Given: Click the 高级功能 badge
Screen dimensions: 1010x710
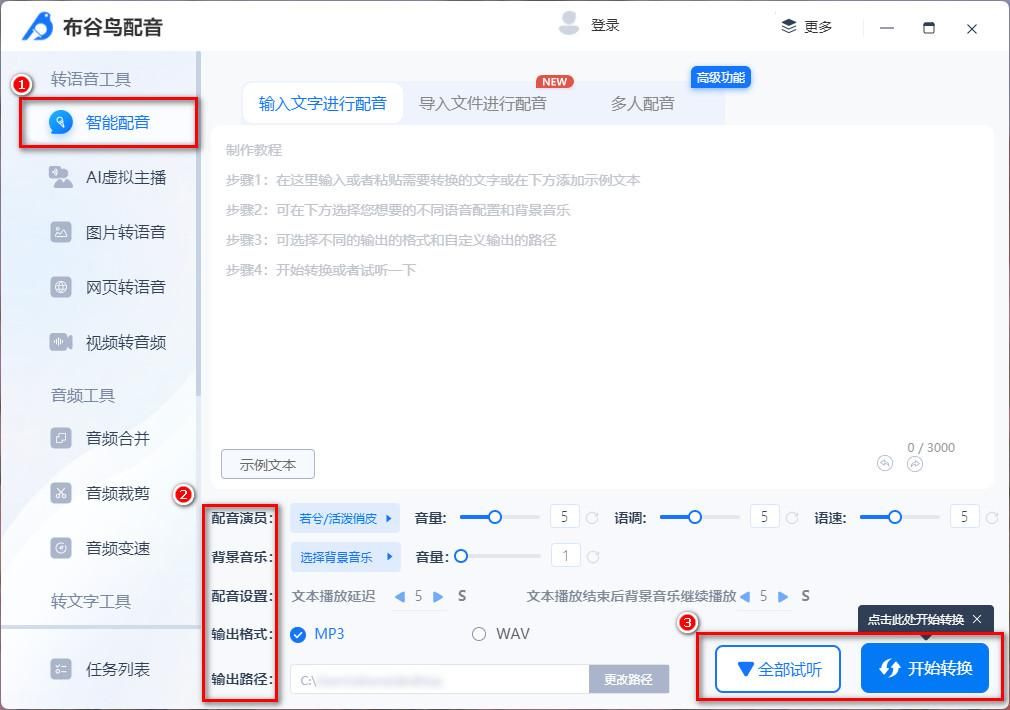Looking at the screenshot, I should click(x=721, y=77).
